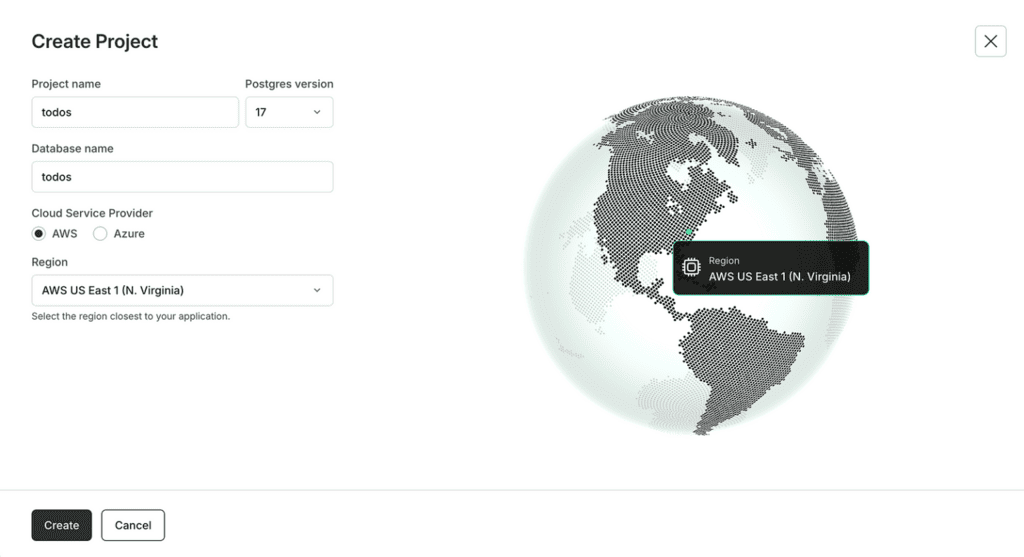Click the green region marker on the globe
1024x557 pixels.
[x=688, y=232]
